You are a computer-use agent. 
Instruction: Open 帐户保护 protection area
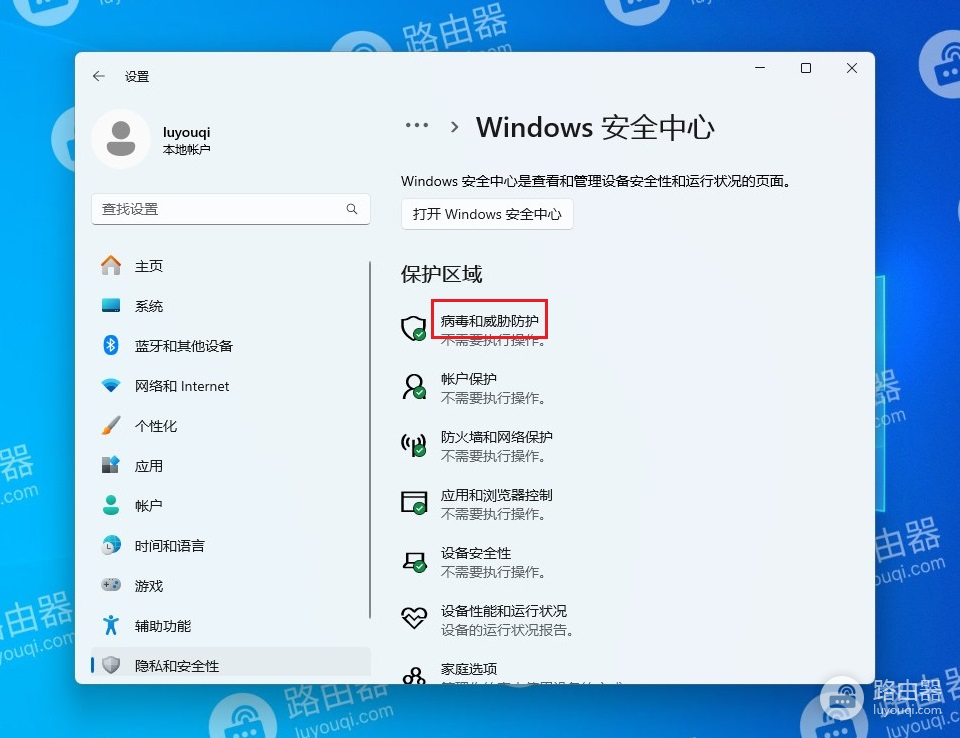click(468, 378)
